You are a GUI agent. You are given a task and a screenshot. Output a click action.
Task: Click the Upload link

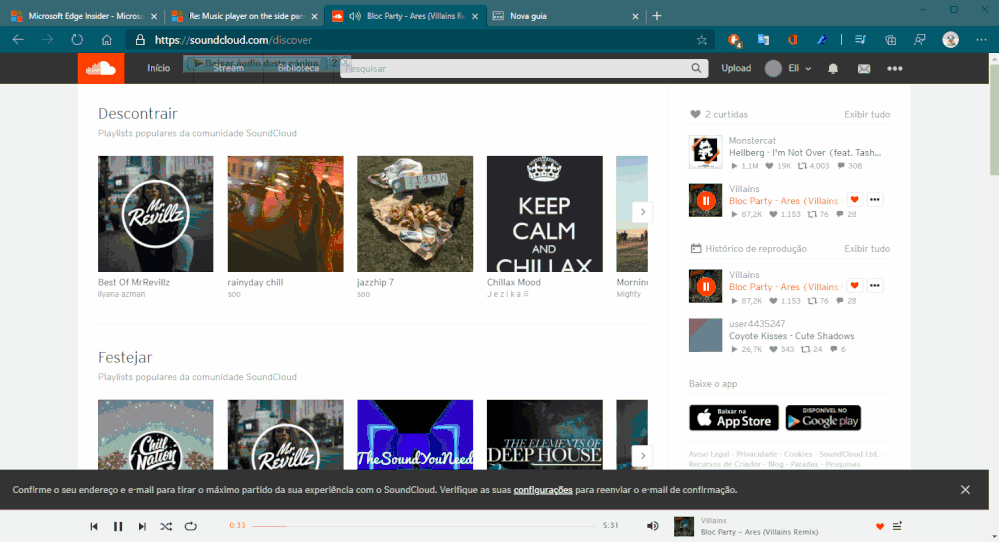pos(736,68)
